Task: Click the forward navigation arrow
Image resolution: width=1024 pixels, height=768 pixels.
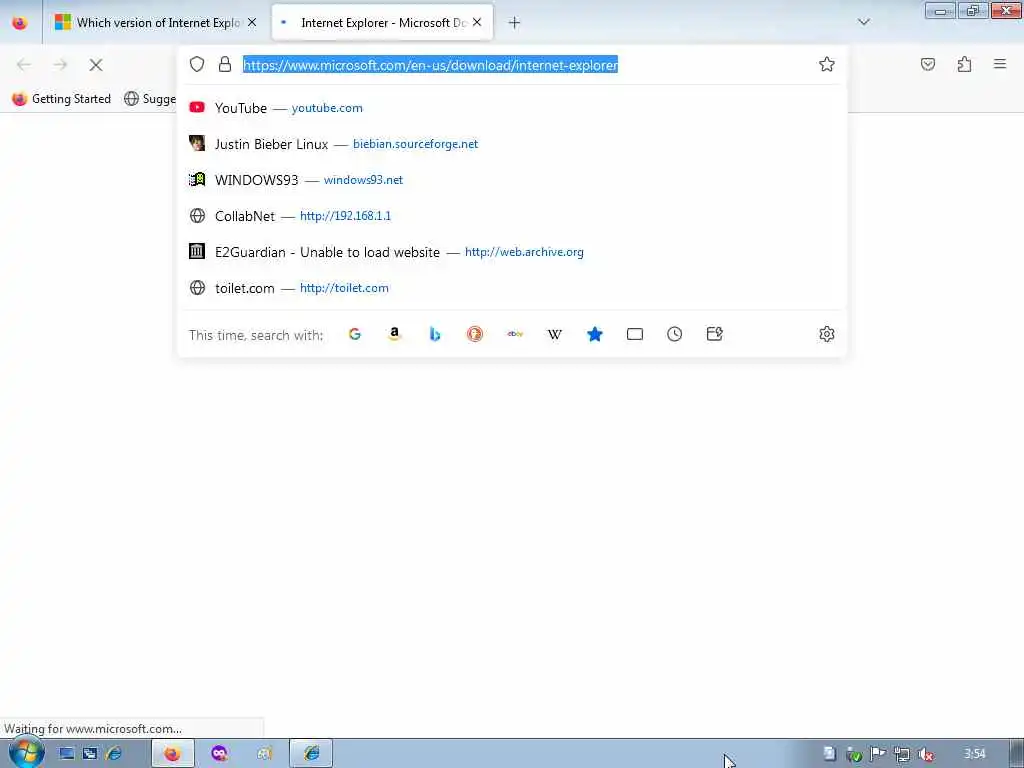Action: tap(60, 65)
